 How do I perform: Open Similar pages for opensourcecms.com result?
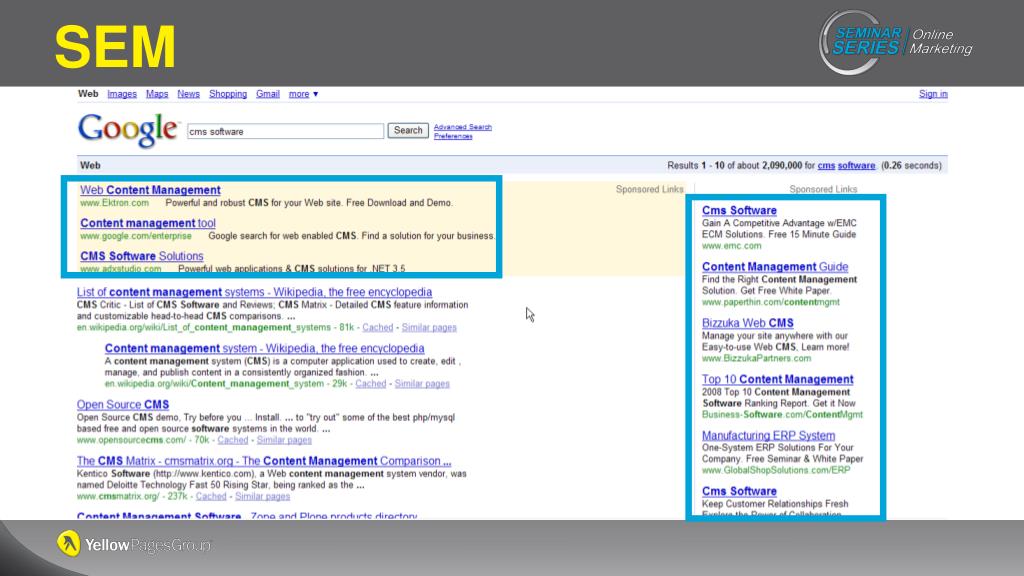pos(284,440)
